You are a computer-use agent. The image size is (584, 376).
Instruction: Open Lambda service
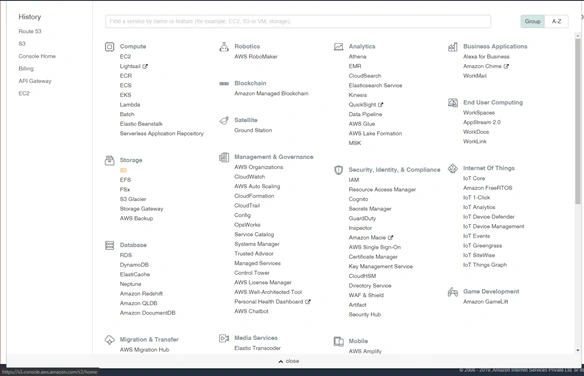pyautogui.click(x=130, y=105)
